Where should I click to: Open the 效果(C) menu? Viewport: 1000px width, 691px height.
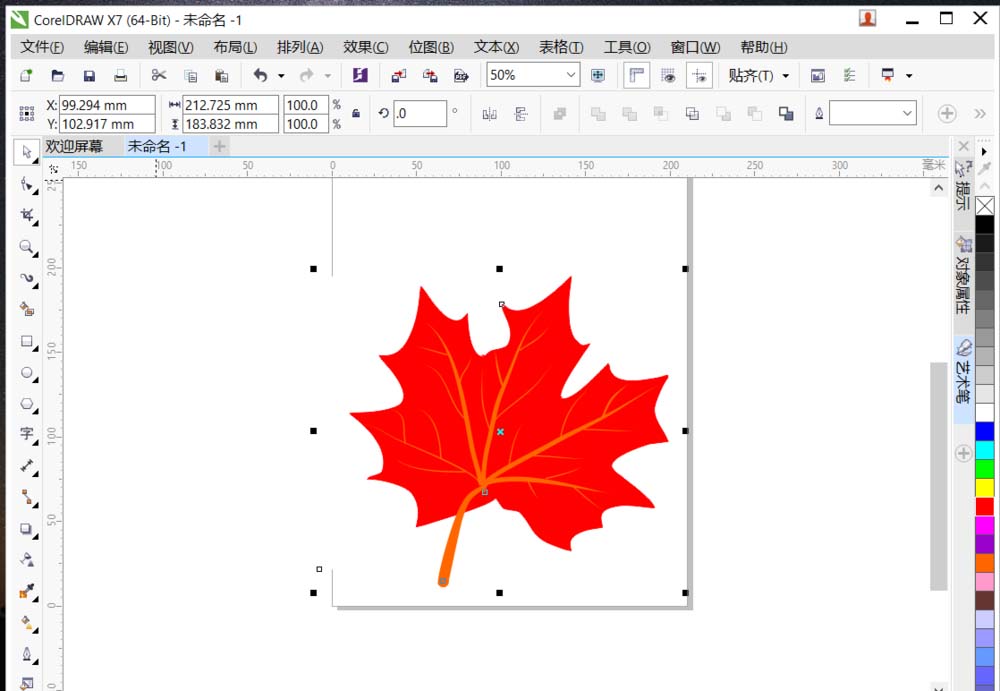point(365,47)
